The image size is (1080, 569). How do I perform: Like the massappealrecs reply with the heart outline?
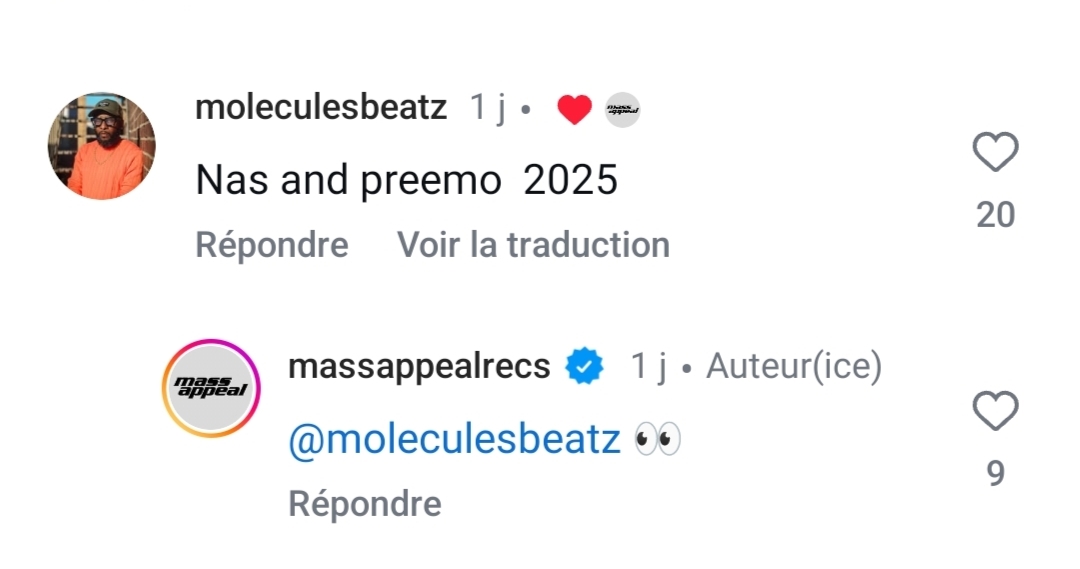(995, 411)
